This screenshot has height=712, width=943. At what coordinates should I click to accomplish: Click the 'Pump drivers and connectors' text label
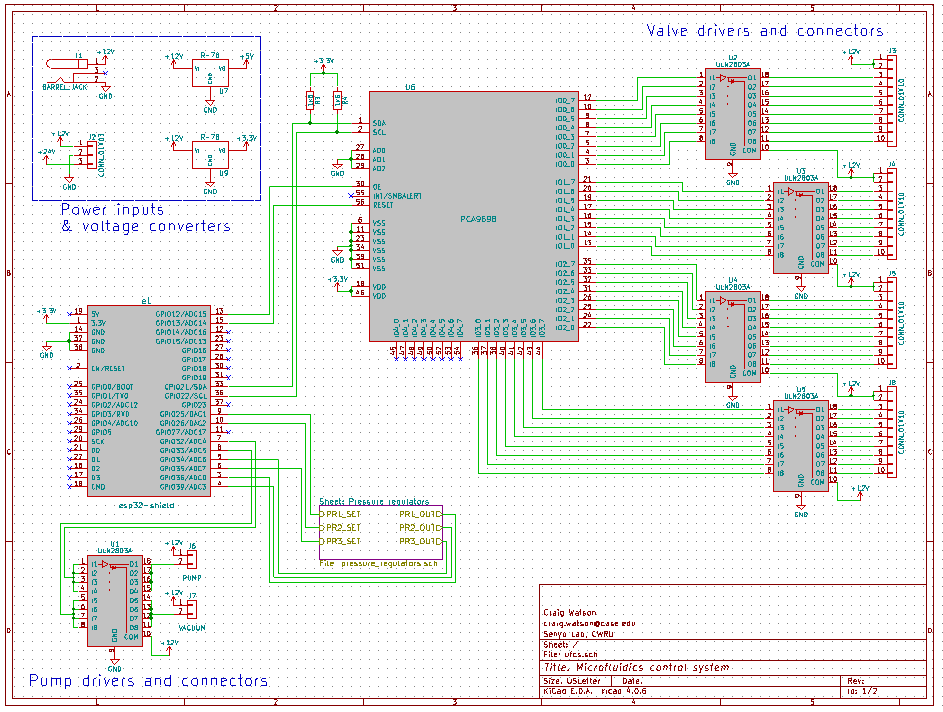click(x=148, y=681)
